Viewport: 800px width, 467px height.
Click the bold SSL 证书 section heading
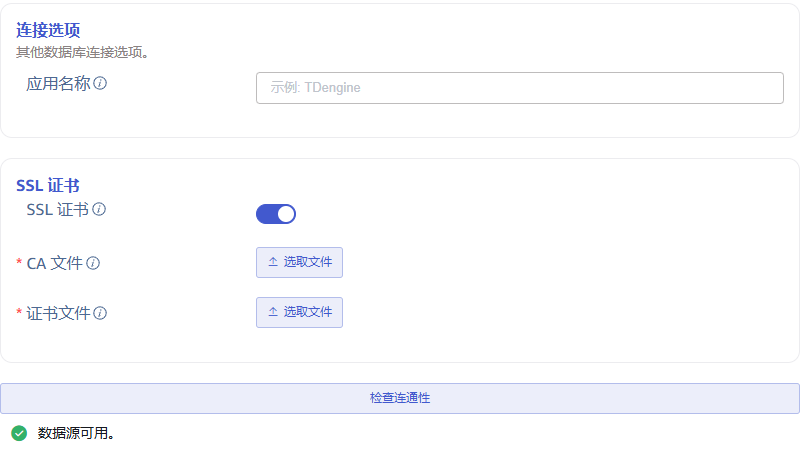48,185
